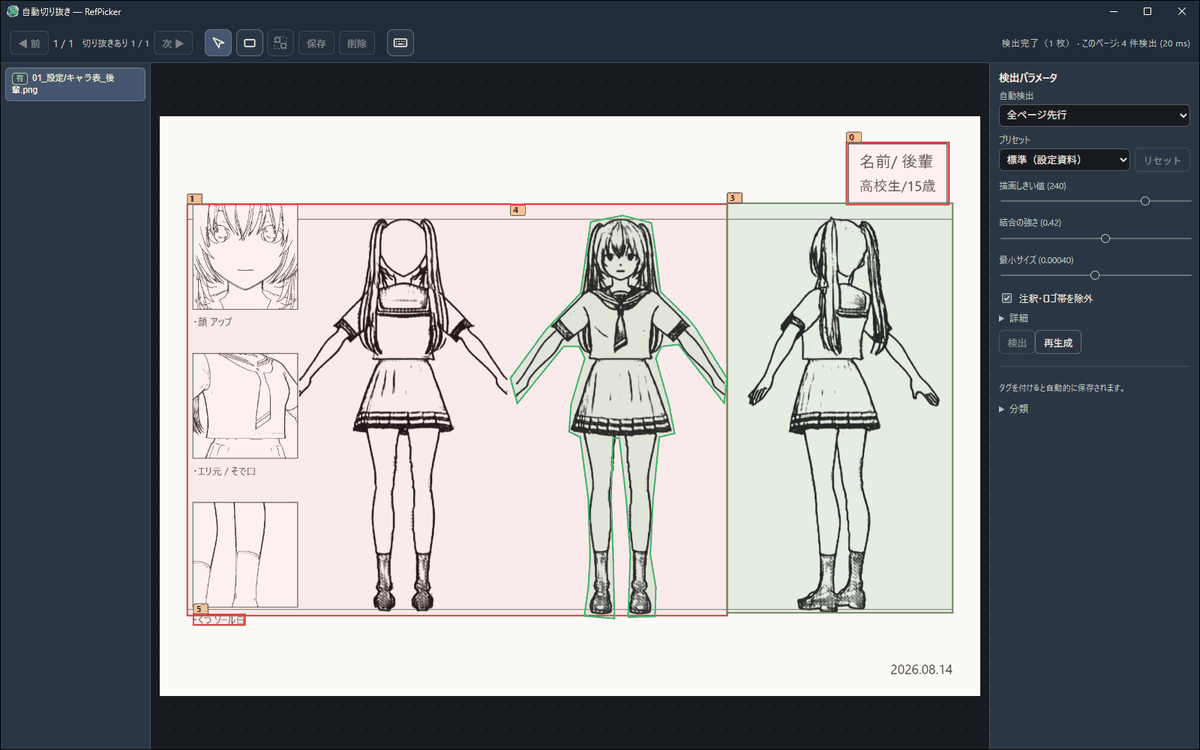The height and width of the screenshot is (750, 1200).
Task: Select the arrow pointer selection tool
Action: pyautogui.click(x=218, y=43)
